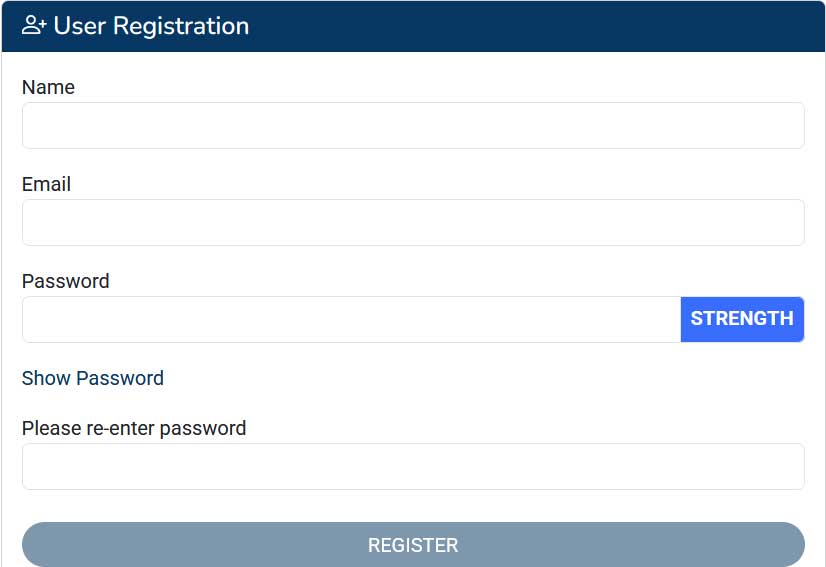Click the add-user icon in the header
Screen dimensions: 826x567
[34, 26]
